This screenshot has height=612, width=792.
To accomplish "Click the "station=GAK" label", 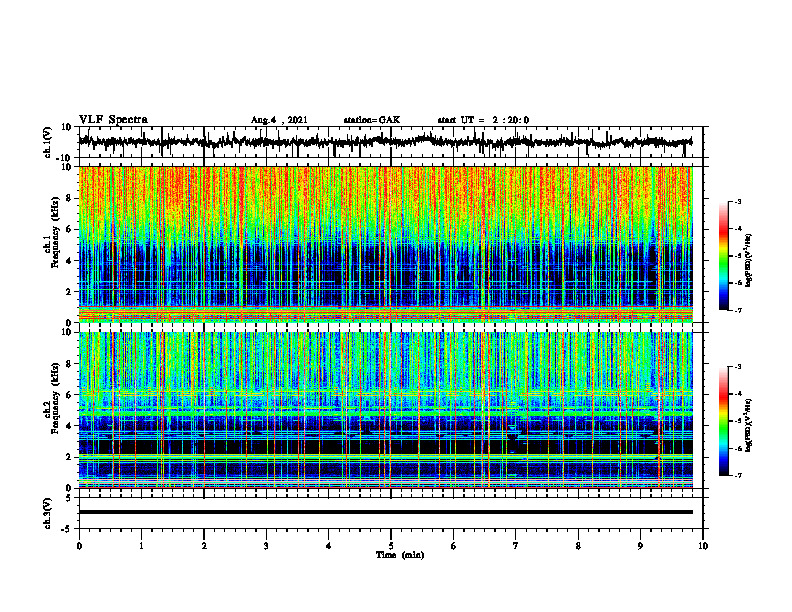I will point(372,120).
